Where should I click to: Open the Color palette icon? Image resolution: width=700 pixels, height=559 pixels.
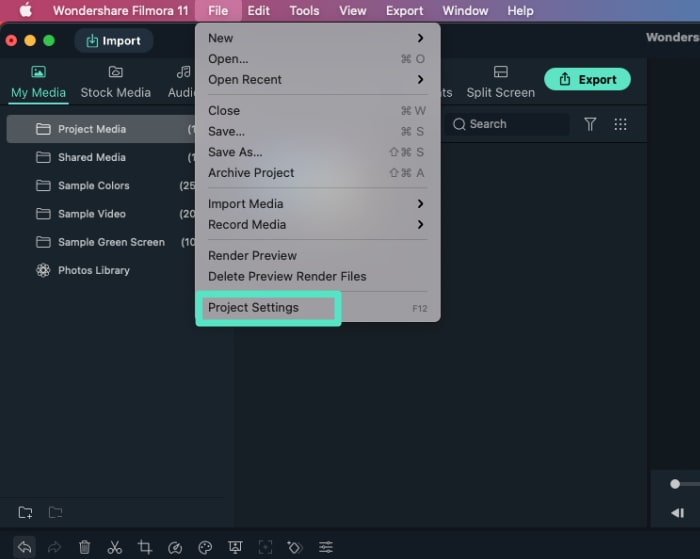tap(205, 547)
